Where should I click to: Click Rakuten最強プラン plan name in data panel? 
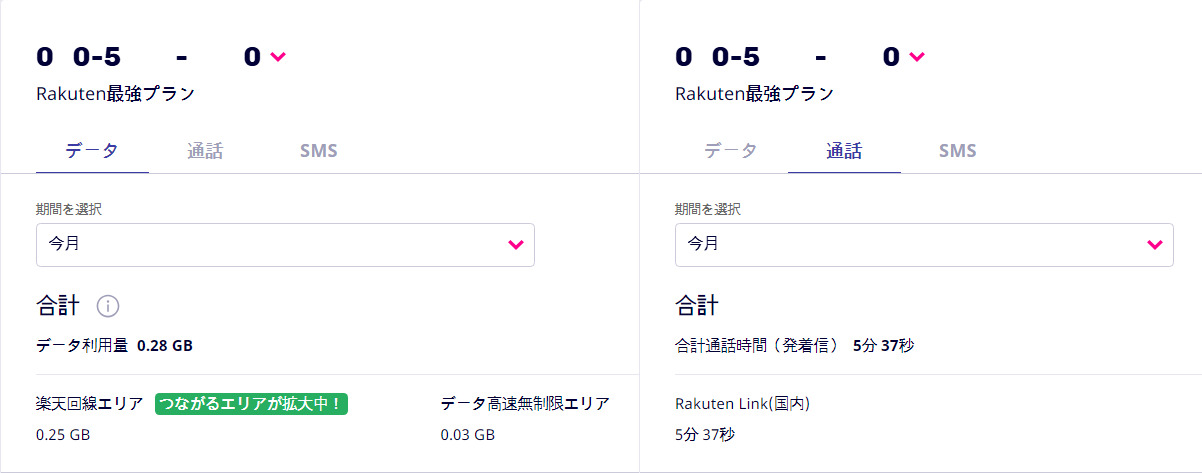click(x=115, y=94)
